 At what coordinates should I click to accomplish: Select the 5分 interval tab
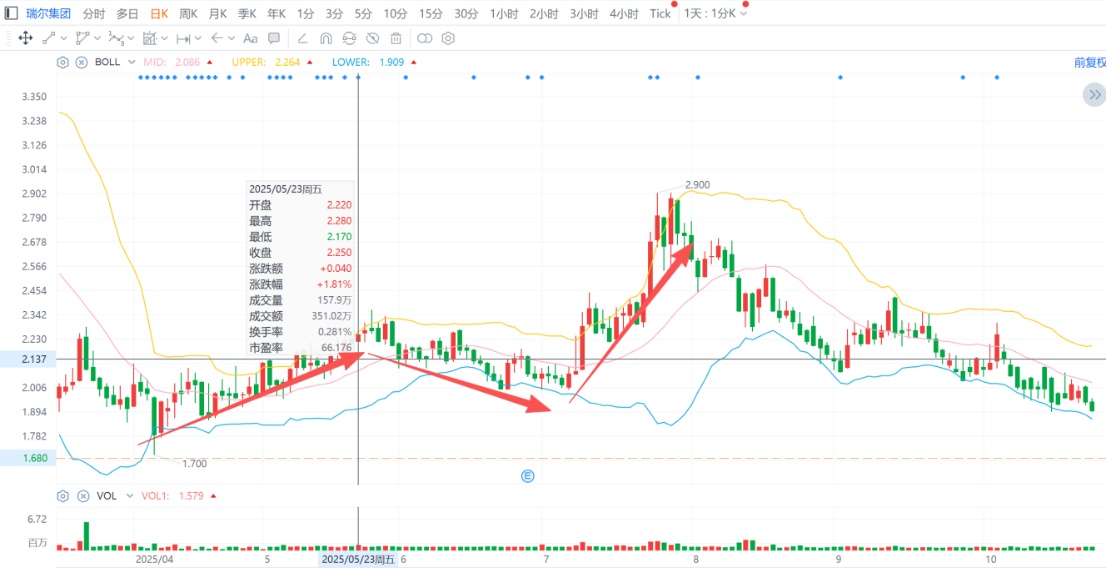363,13
